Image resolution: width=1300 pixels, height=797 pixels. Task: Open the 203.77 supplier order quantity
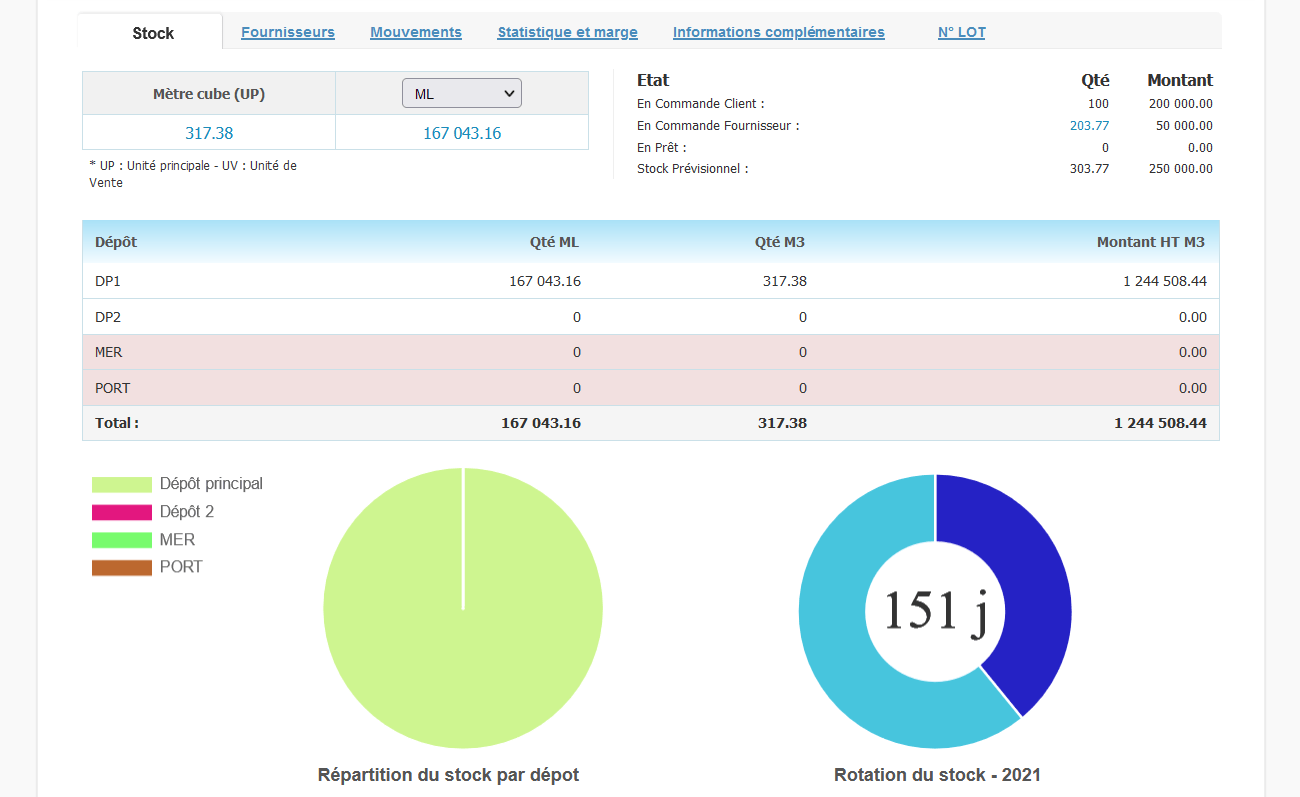(1089, 126)
